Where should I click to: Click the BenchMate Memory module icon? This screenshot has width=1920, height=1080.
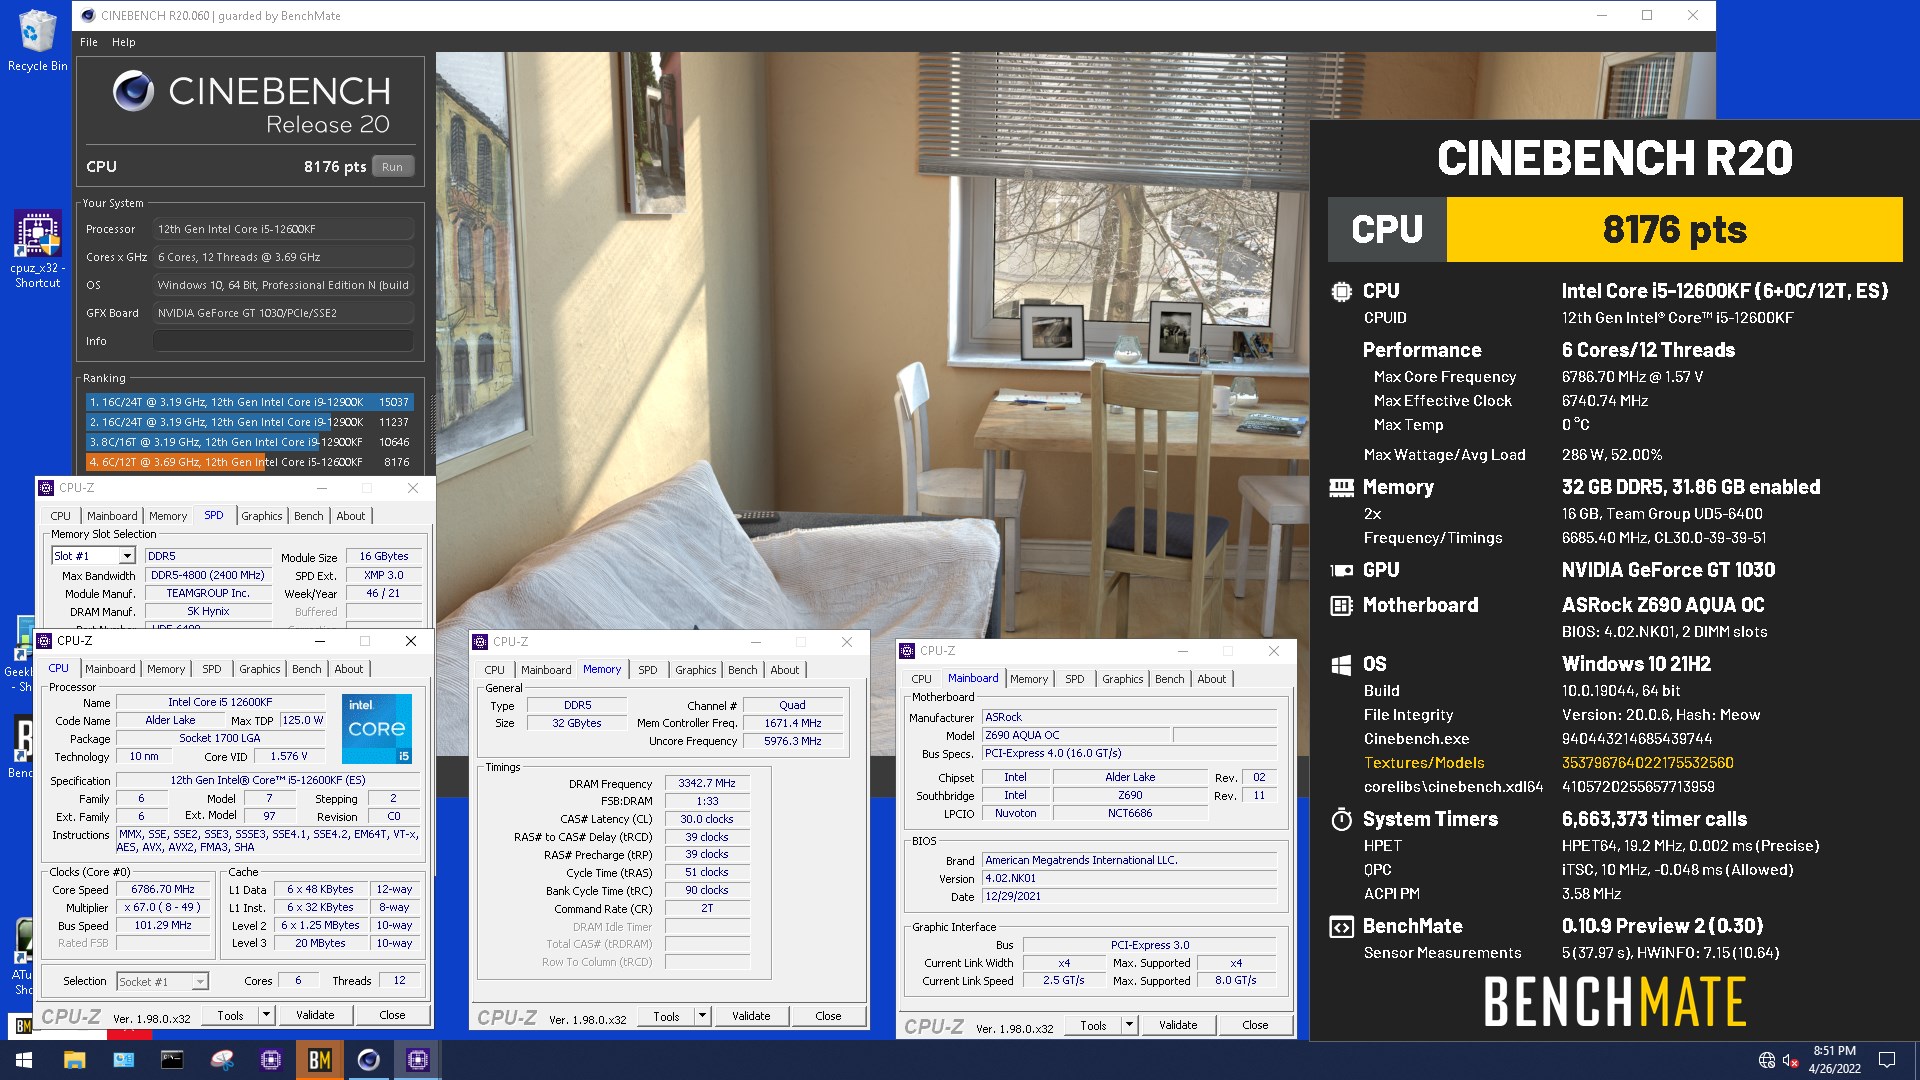1341,487
